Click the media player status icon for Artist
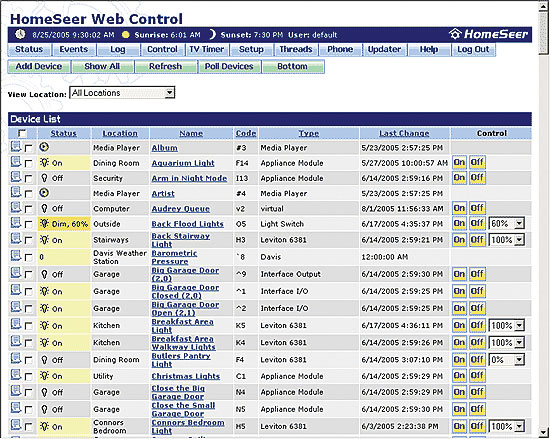This screenshot has width=550, height=439. [x=44, y=193]
